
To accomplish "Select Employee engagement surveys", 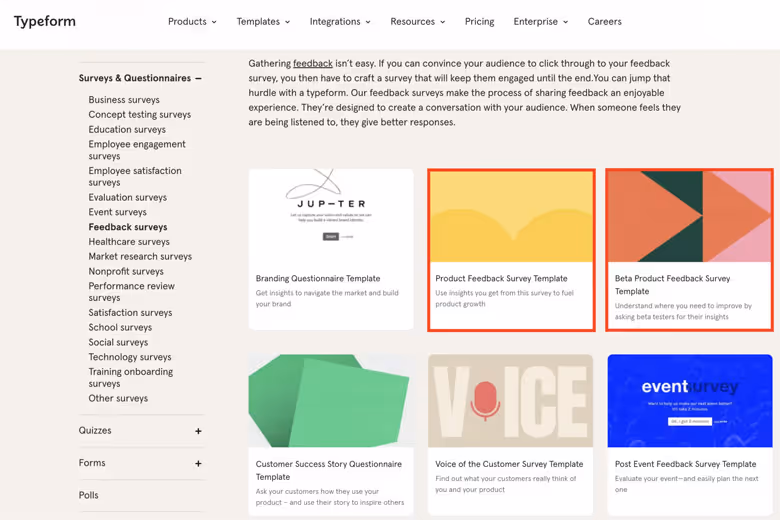I will 137,150.
